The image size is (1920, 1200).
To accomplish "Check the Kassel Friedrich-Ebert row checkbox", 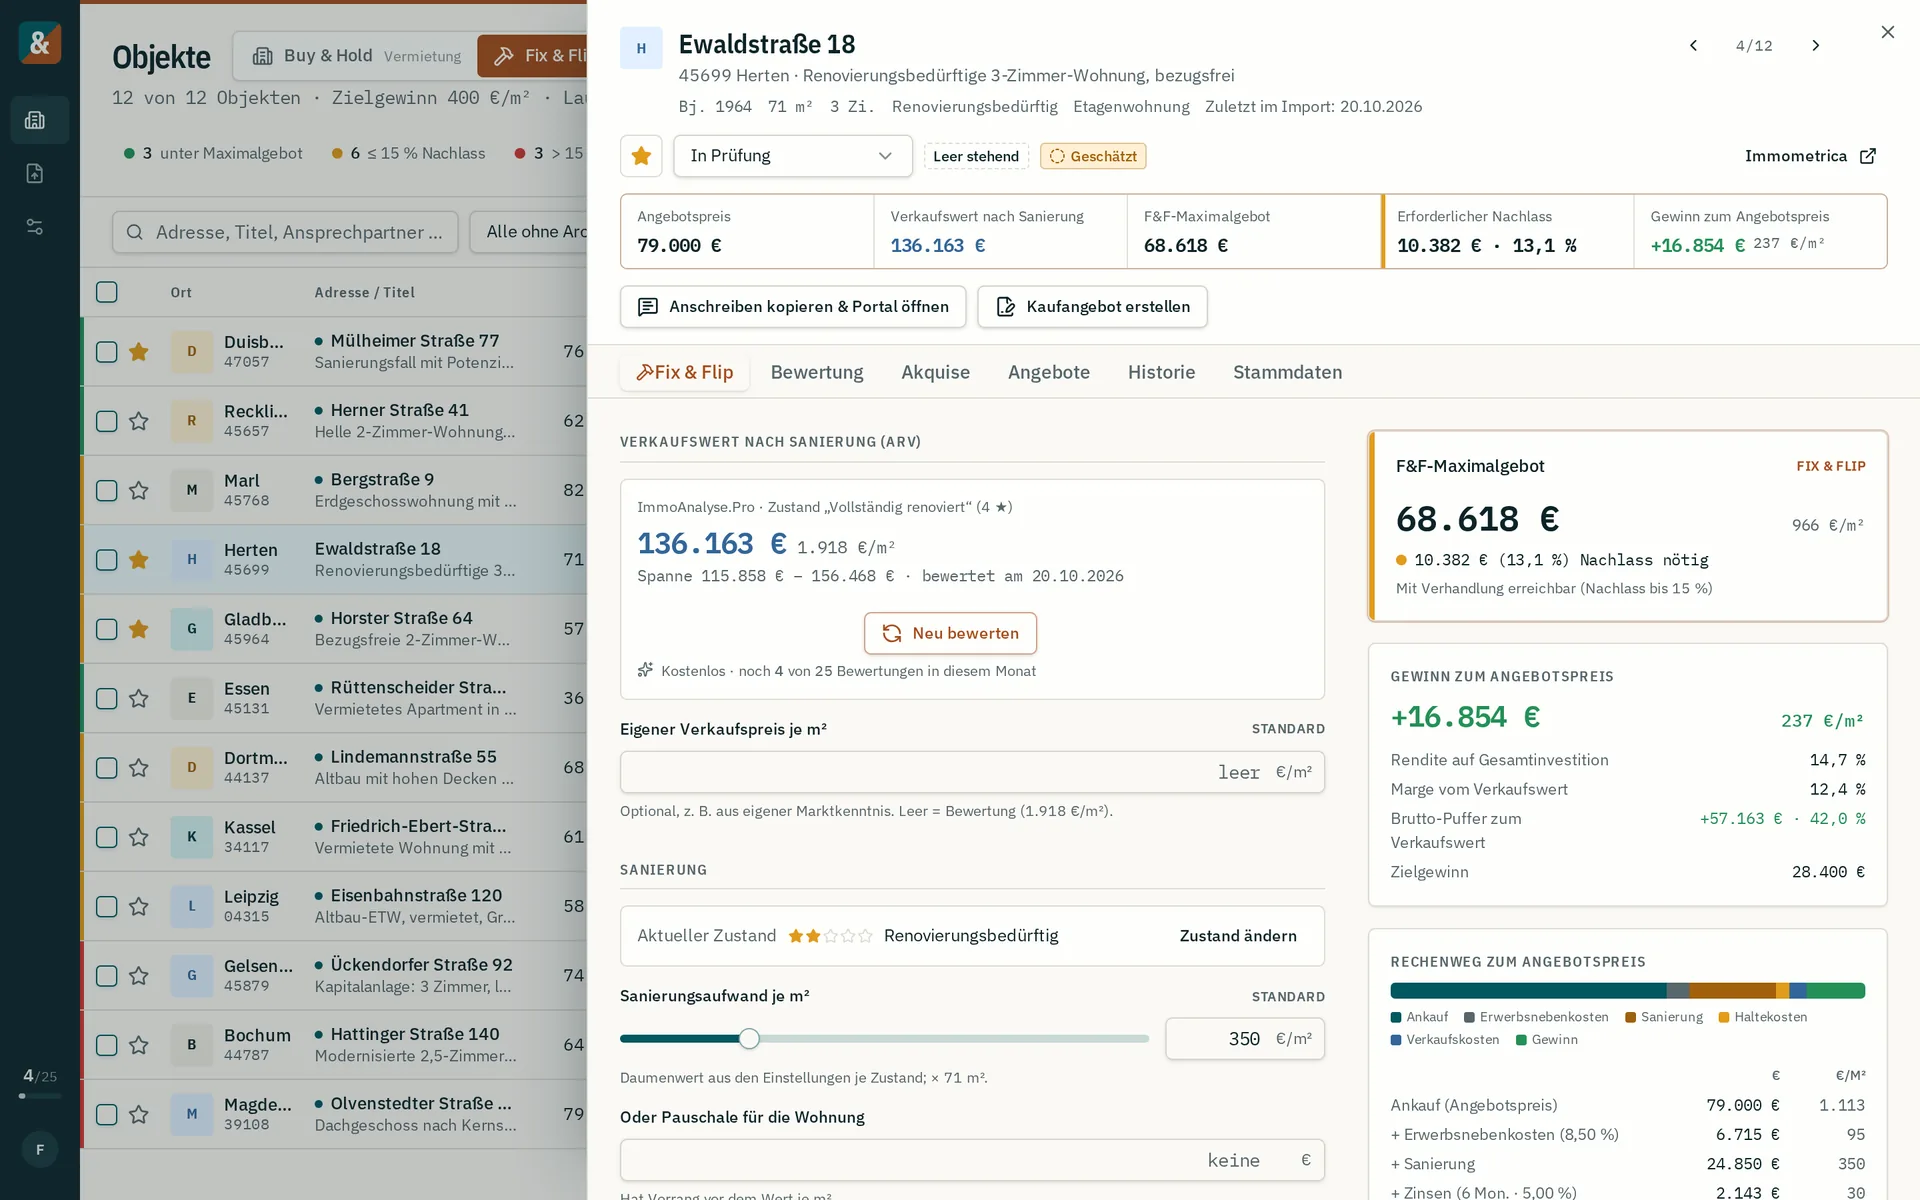I will [107, 837].
